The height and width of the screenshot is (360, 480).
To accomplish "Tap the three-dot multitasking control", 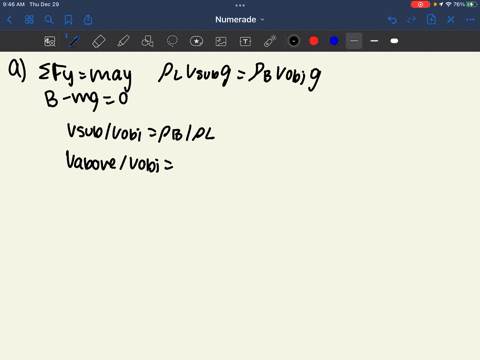I will click(x=240, y=5).
